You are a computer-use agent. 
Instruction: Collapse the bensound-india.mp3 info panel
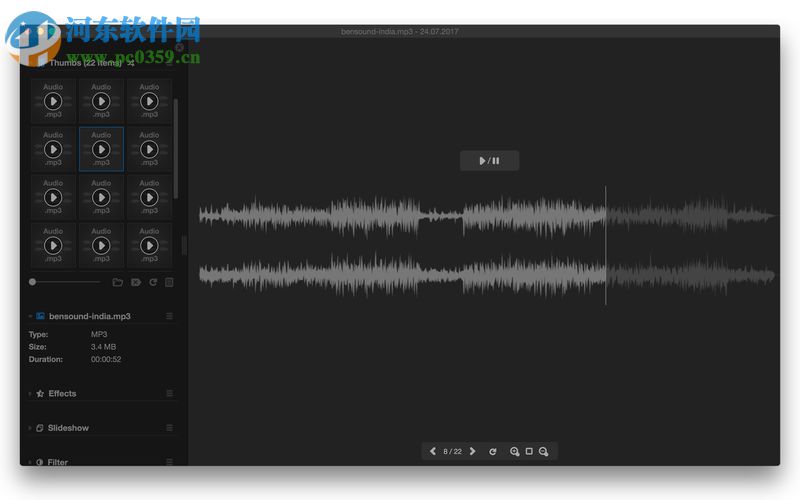click(x=30, y=316)
